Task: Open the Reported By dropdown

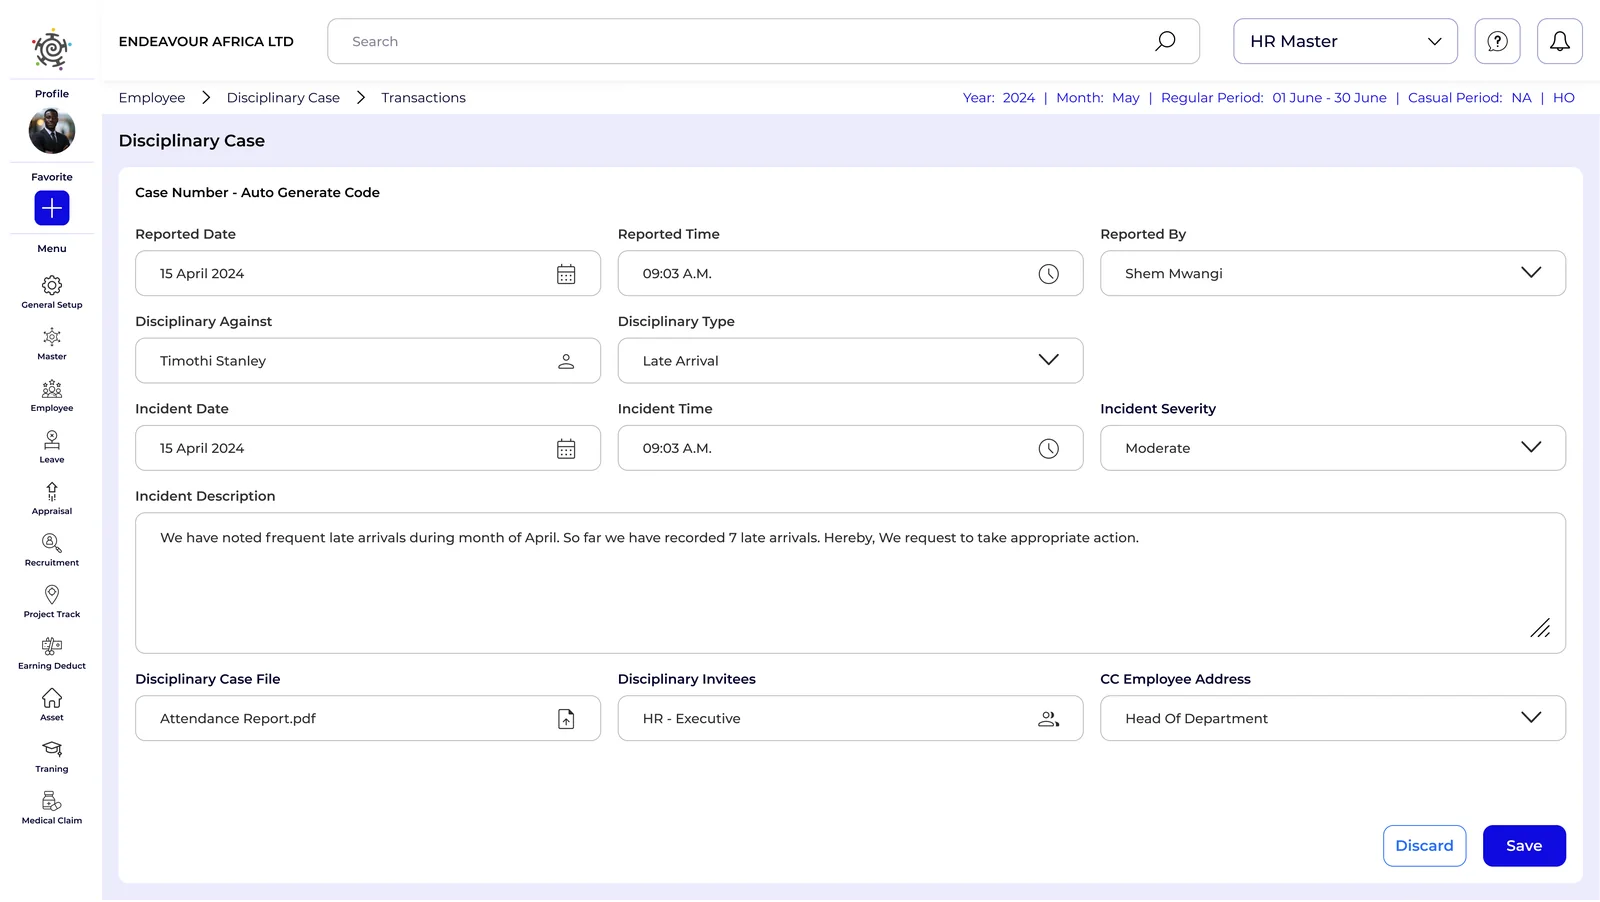Action: (1332, 273)
